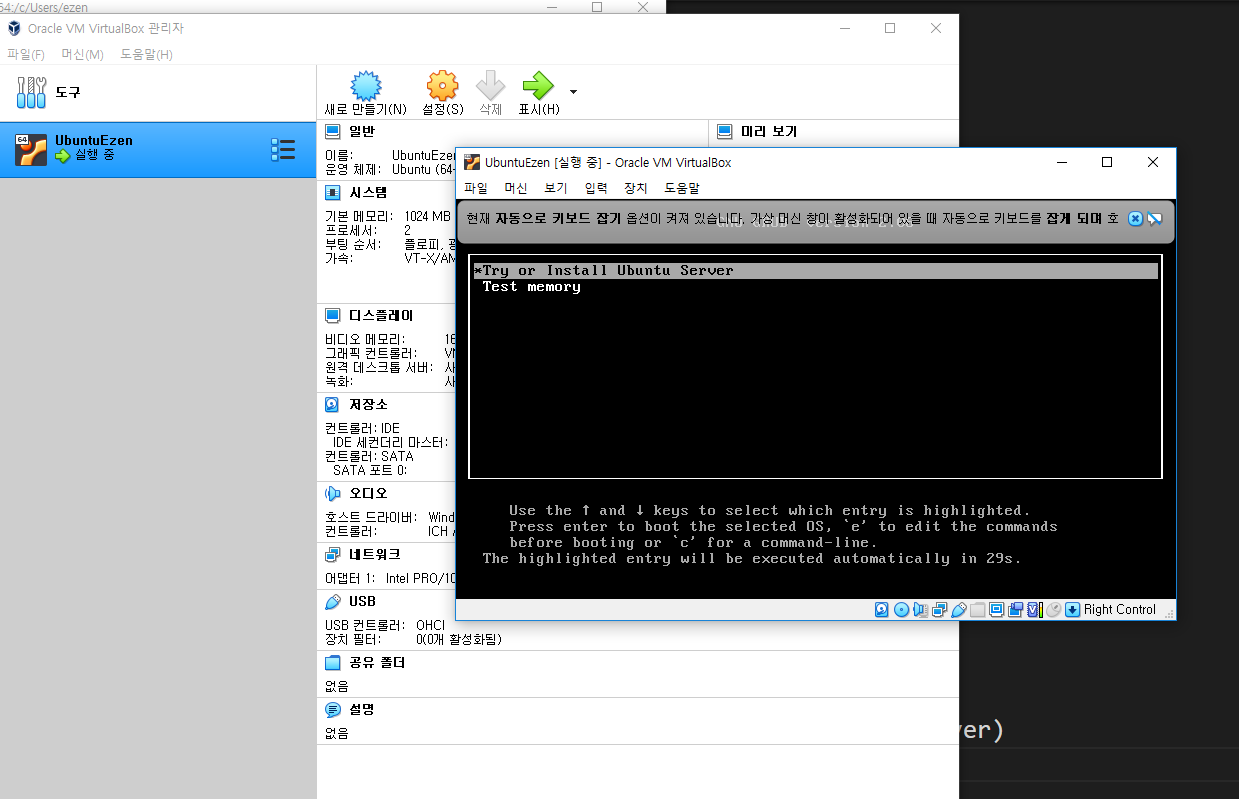Screen dimensions: 1239x799
Task: Click the hard disk activity status icon
Action: coord(881,609)
